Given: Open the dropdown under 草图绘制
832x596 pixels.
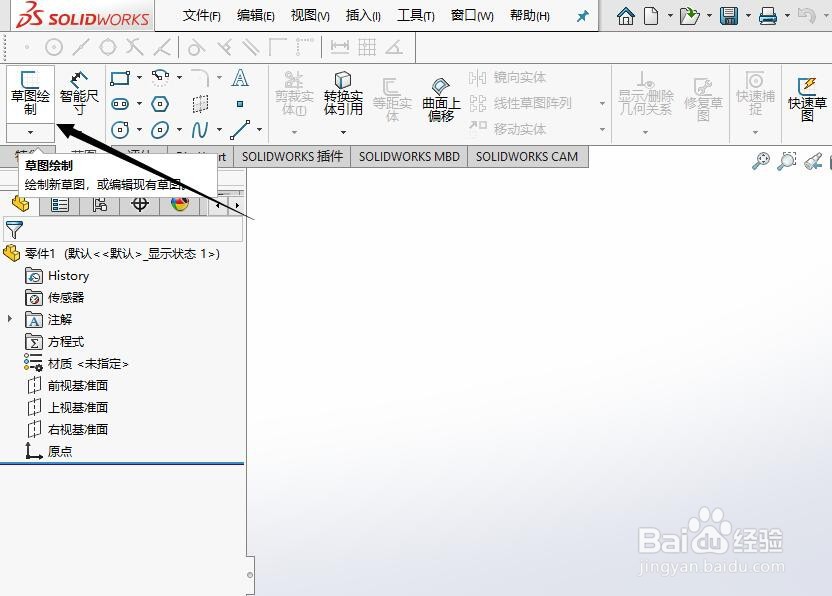Looking at the screenshot, I should point(30,132).
